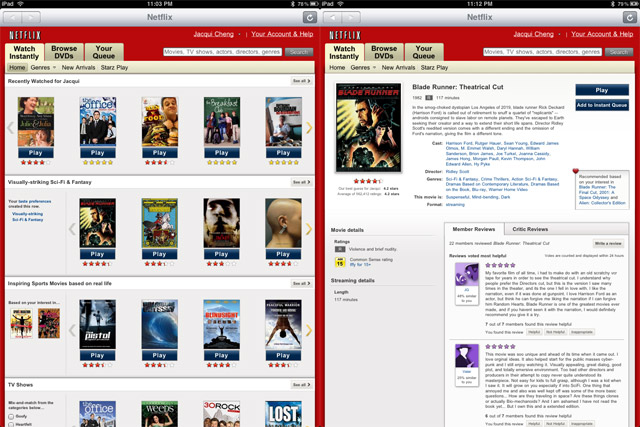The image size is (640, 427).
Task: Open New Arrivals on the left screen
Action: click(x=78, y=67)
